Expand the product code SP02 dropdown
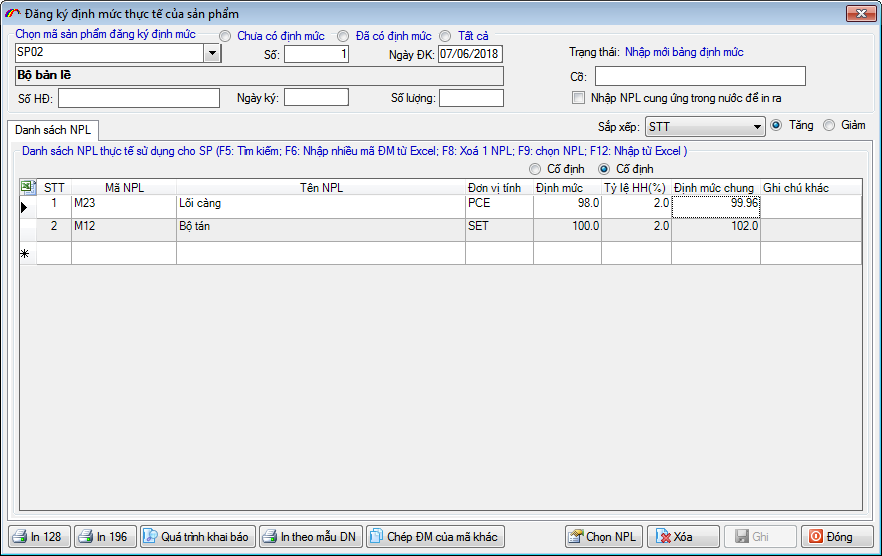 tap(212, 54)
